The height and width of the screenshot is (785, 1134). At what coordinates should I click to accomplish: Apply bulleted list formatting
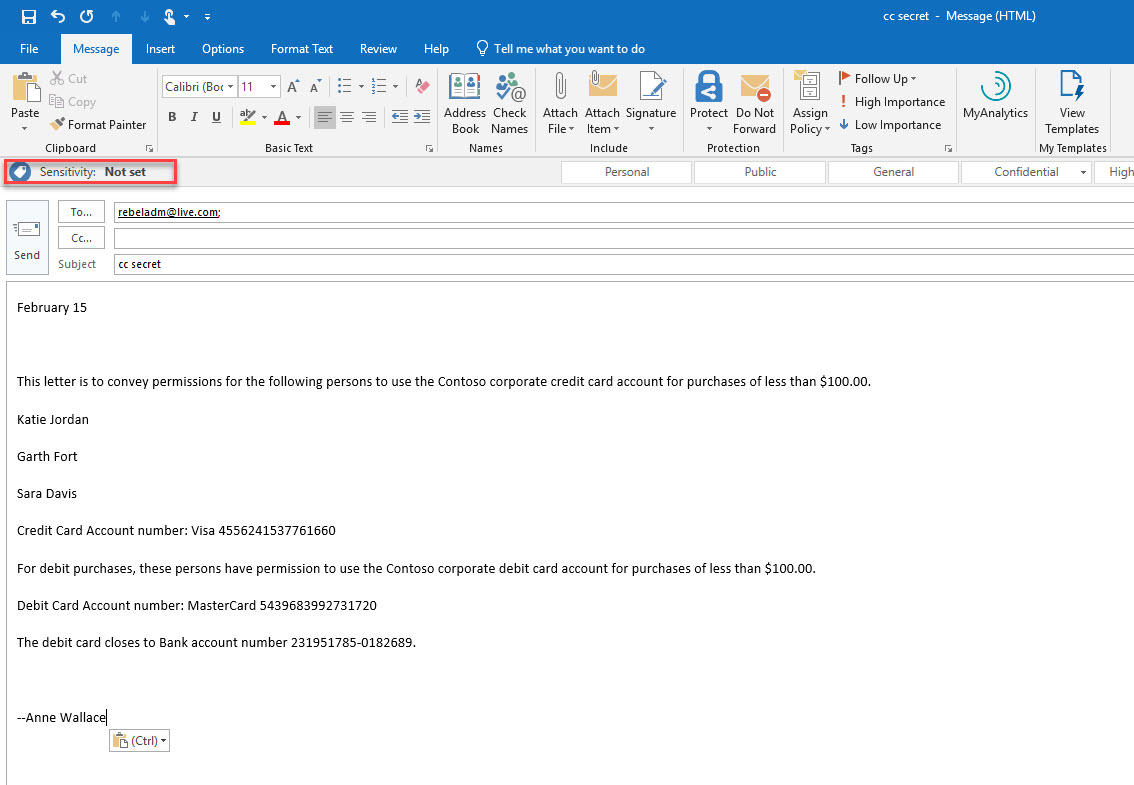tap(345, 87)
